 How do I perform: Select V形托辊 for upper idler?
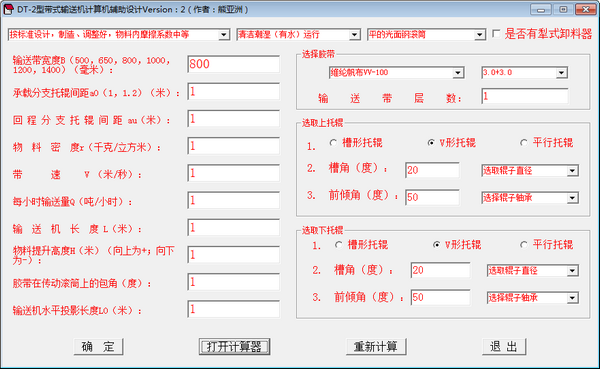point(431,143)
